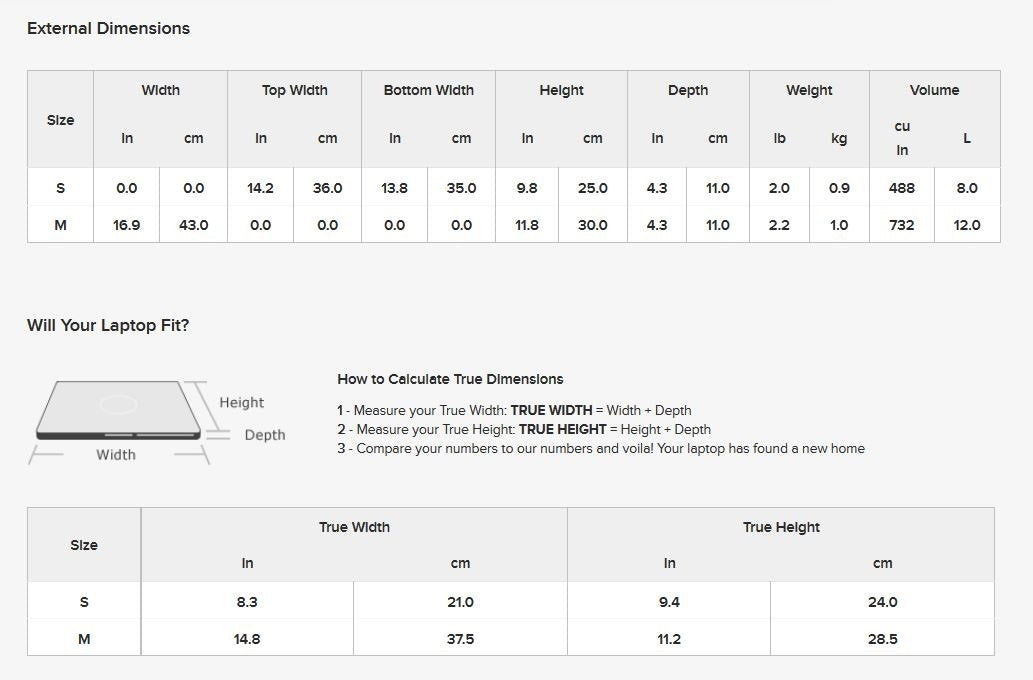This screenshot has height=680, width=1033.
Task: Select size S row in External Dimensions
Action: coord(60,188)
